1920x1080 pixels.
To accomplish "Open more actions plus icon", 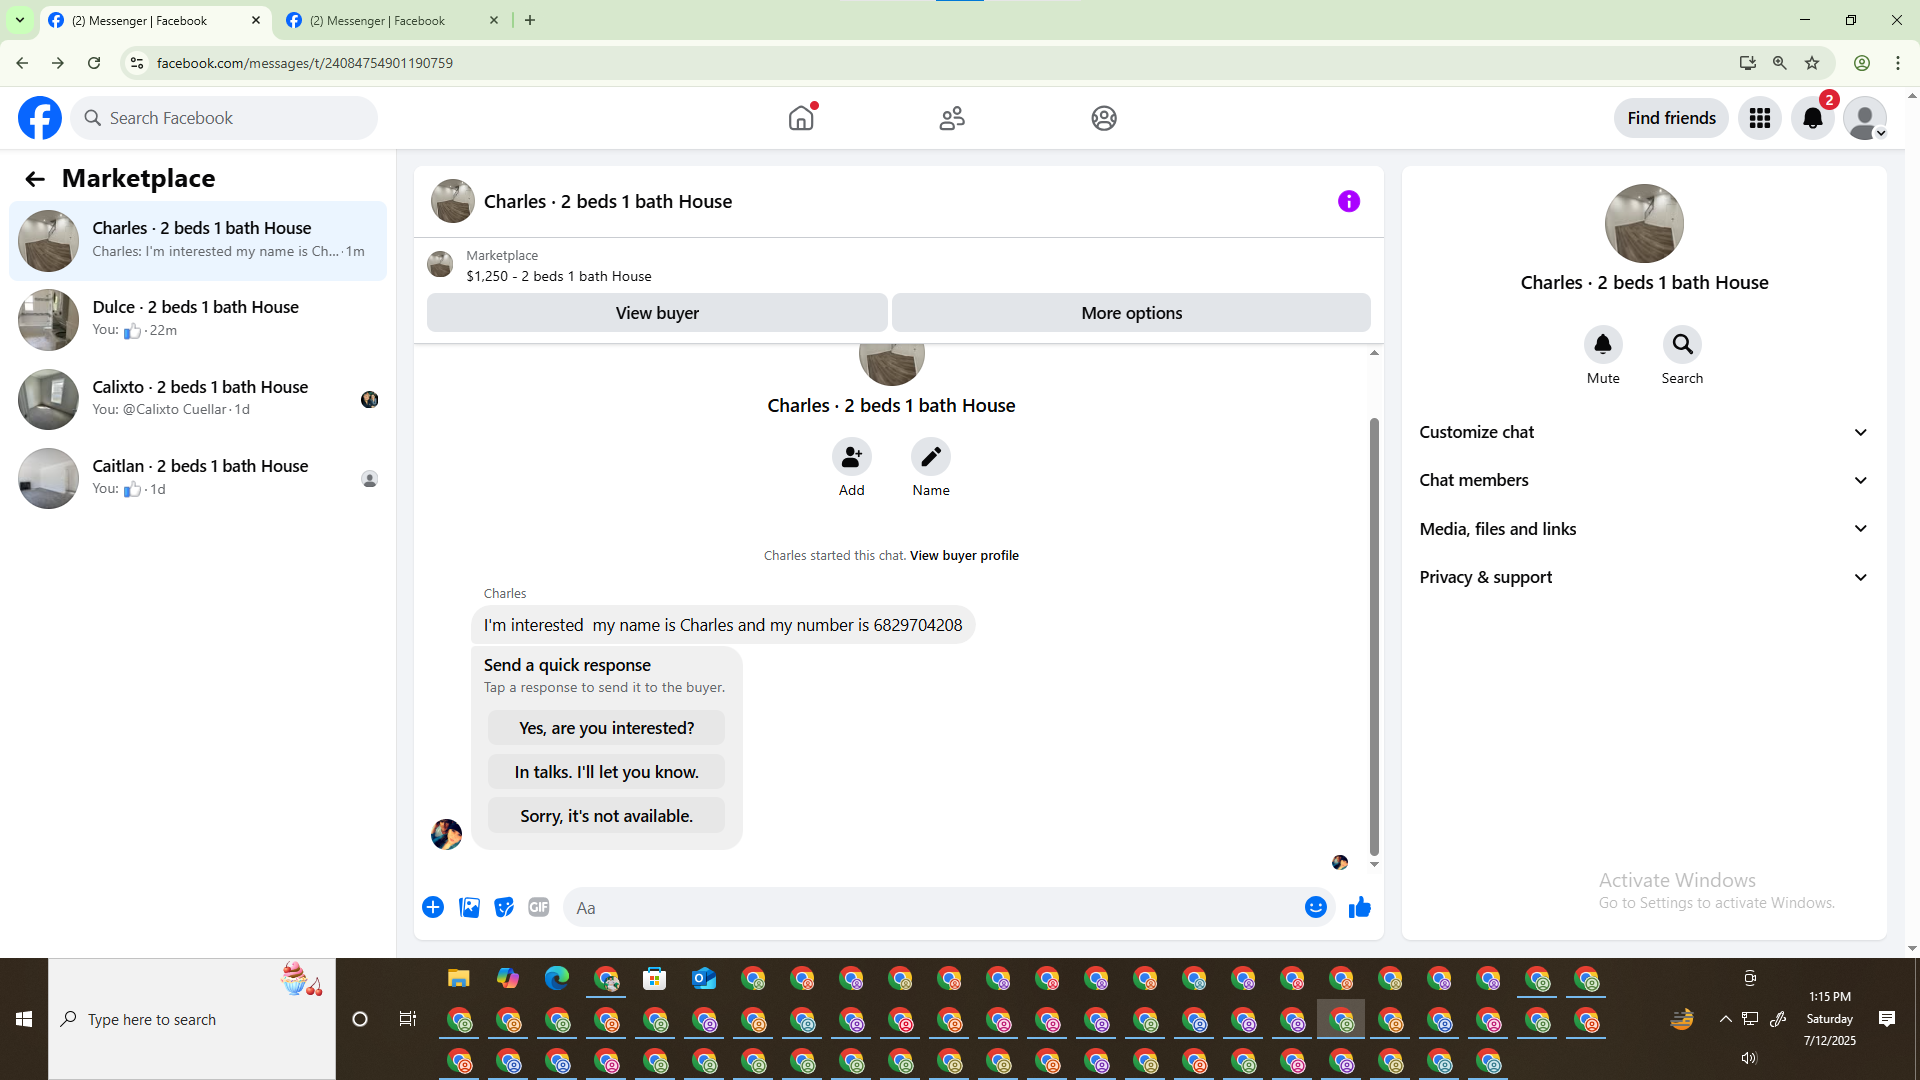I will coord(433,908).
